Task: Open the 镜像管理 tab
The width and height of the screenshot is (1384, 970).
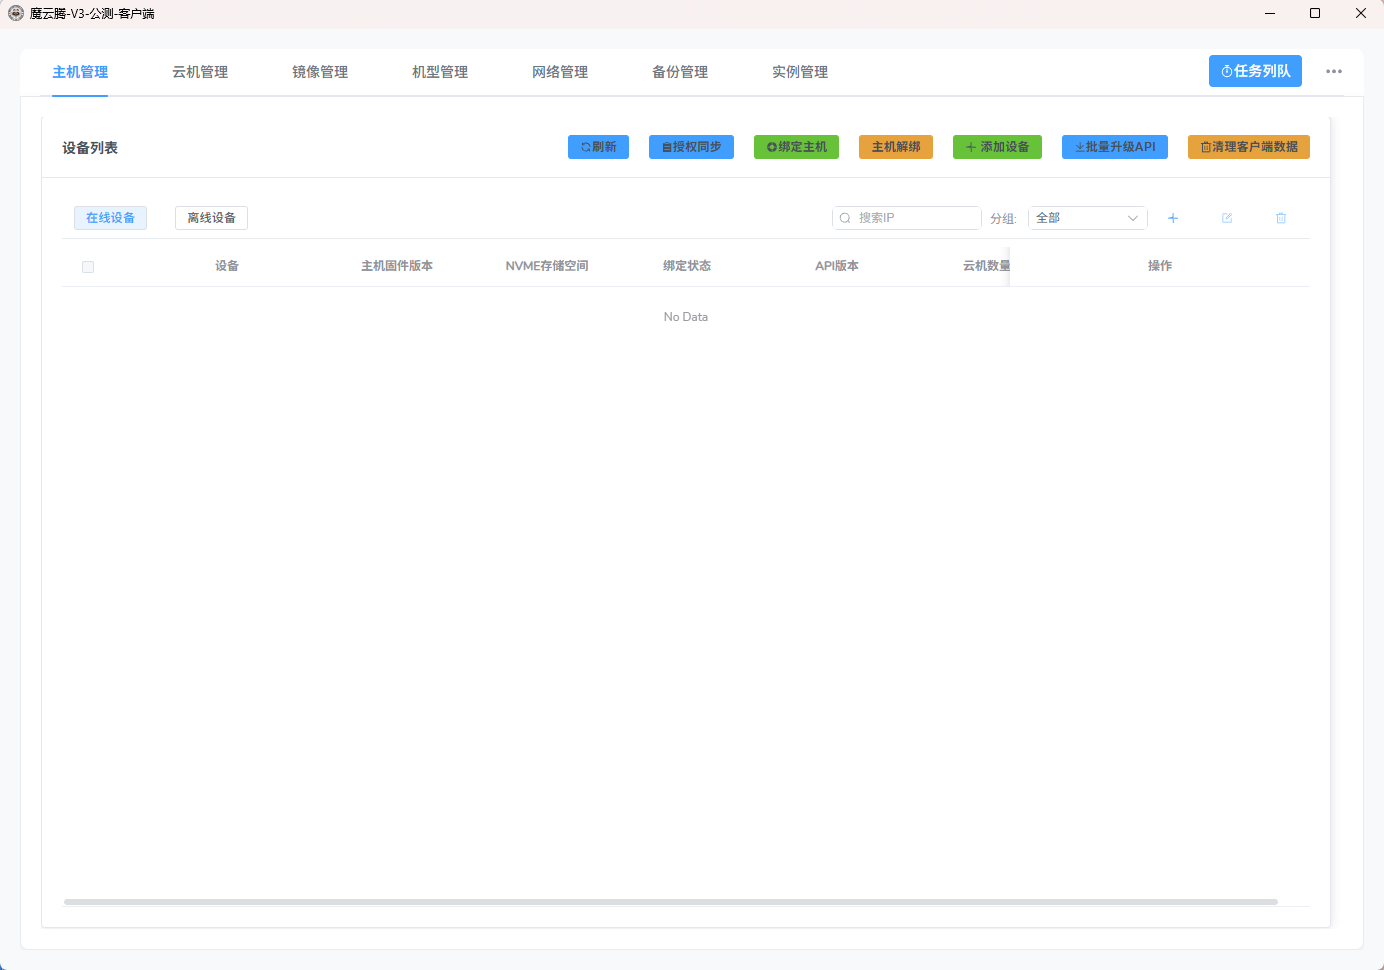Action: point(320,72)
